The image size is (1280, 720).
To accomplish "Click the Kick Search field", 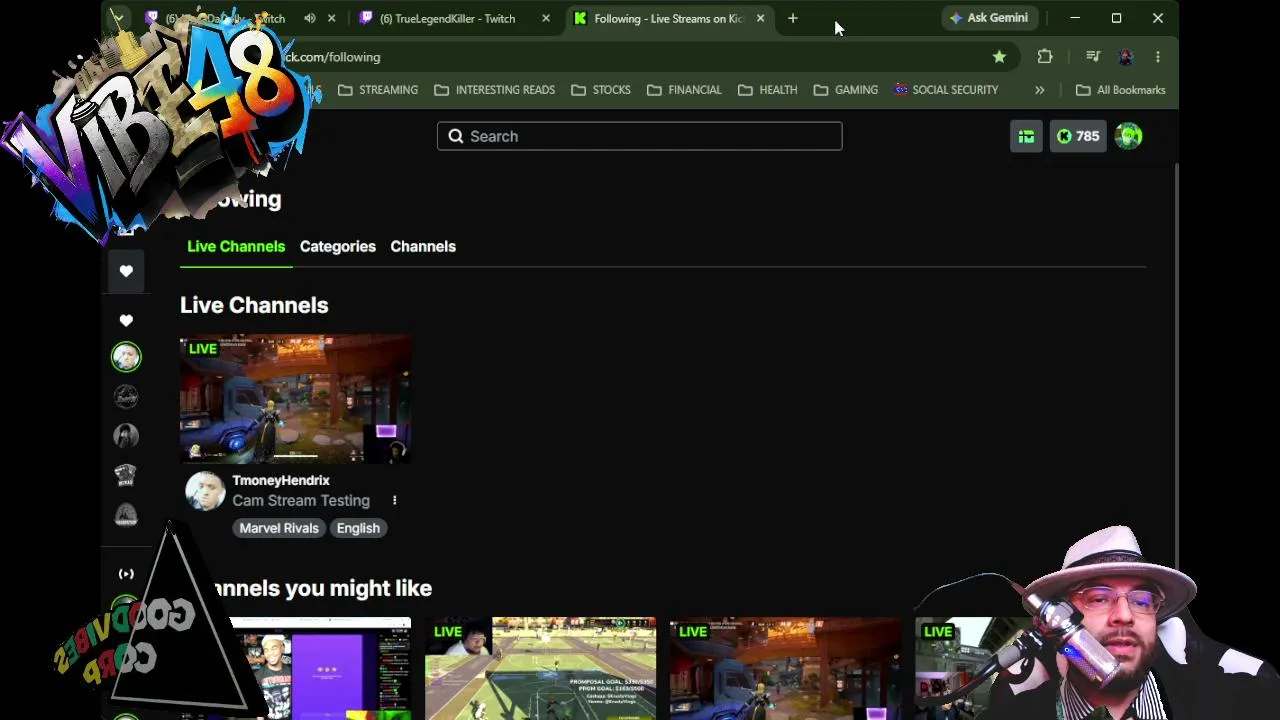I will 640,136.
